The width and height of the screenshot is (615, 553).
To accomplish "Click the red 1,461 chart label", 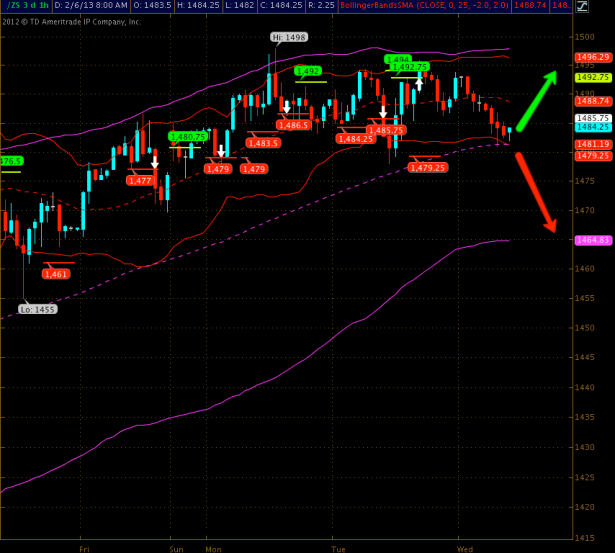I will click(x=56, y=274).
